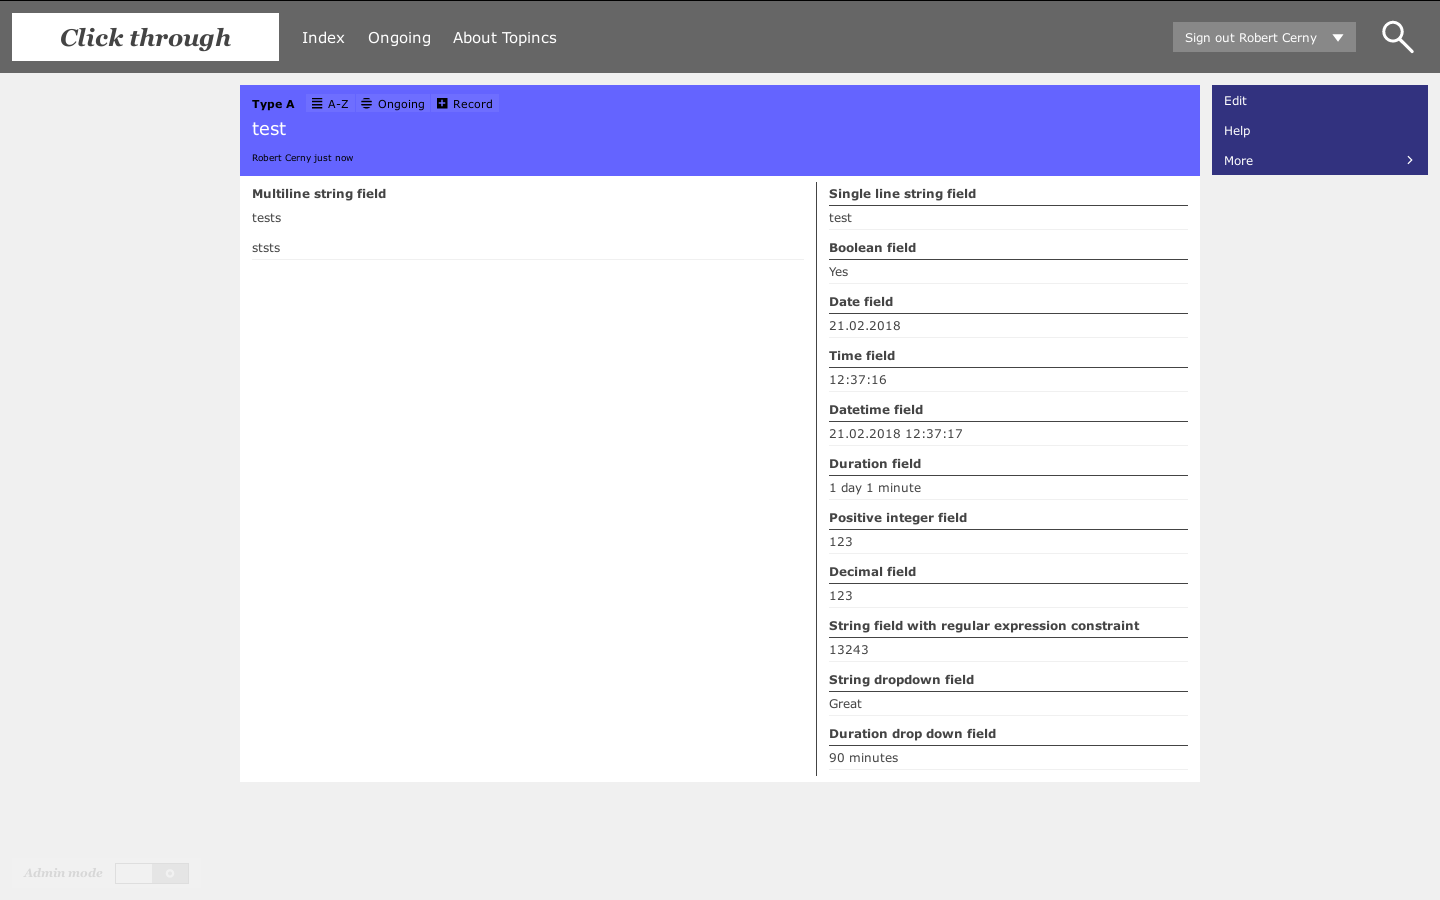Image resolution: width=1440 pixels, height=900 pixels.
Task: Go to Index in the top navigation
Action: pos(323,38)
